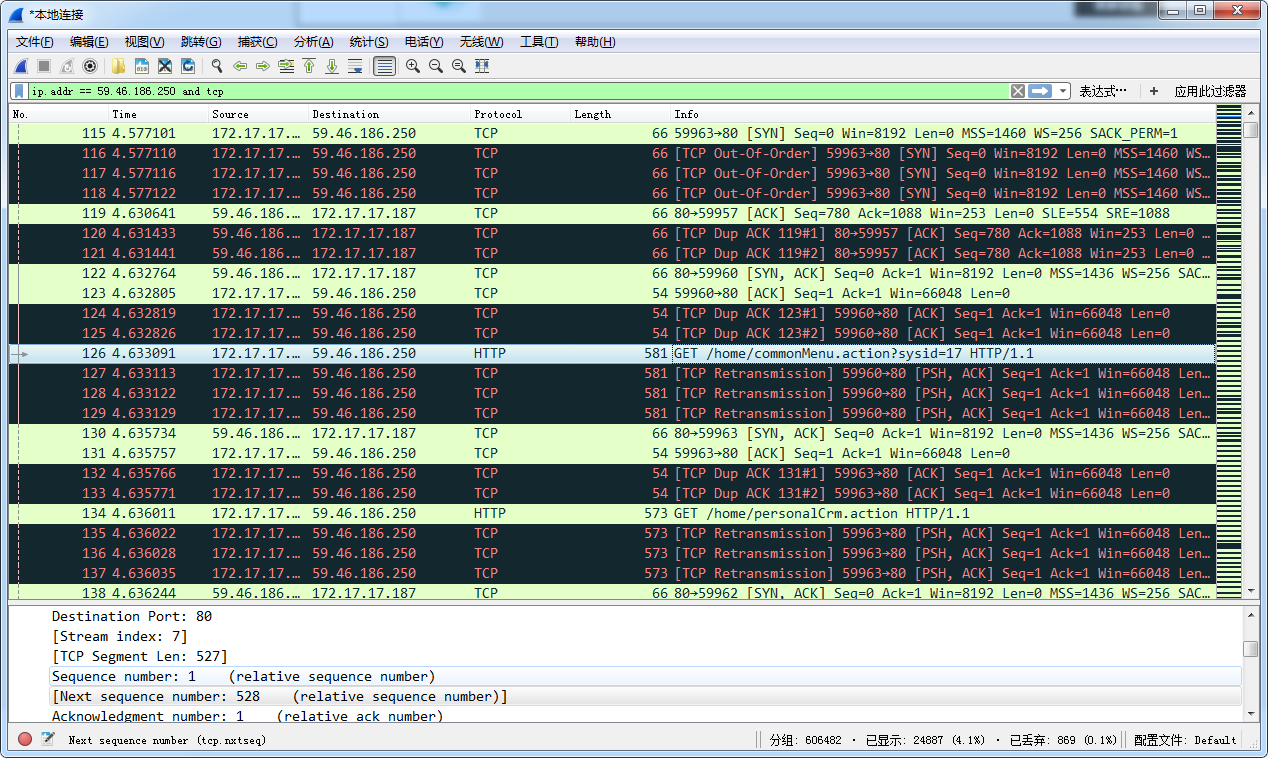Open the 分析(A) menu
Image resolution: width=1268 pixels, height=758 pixels.
coord(313,42)
